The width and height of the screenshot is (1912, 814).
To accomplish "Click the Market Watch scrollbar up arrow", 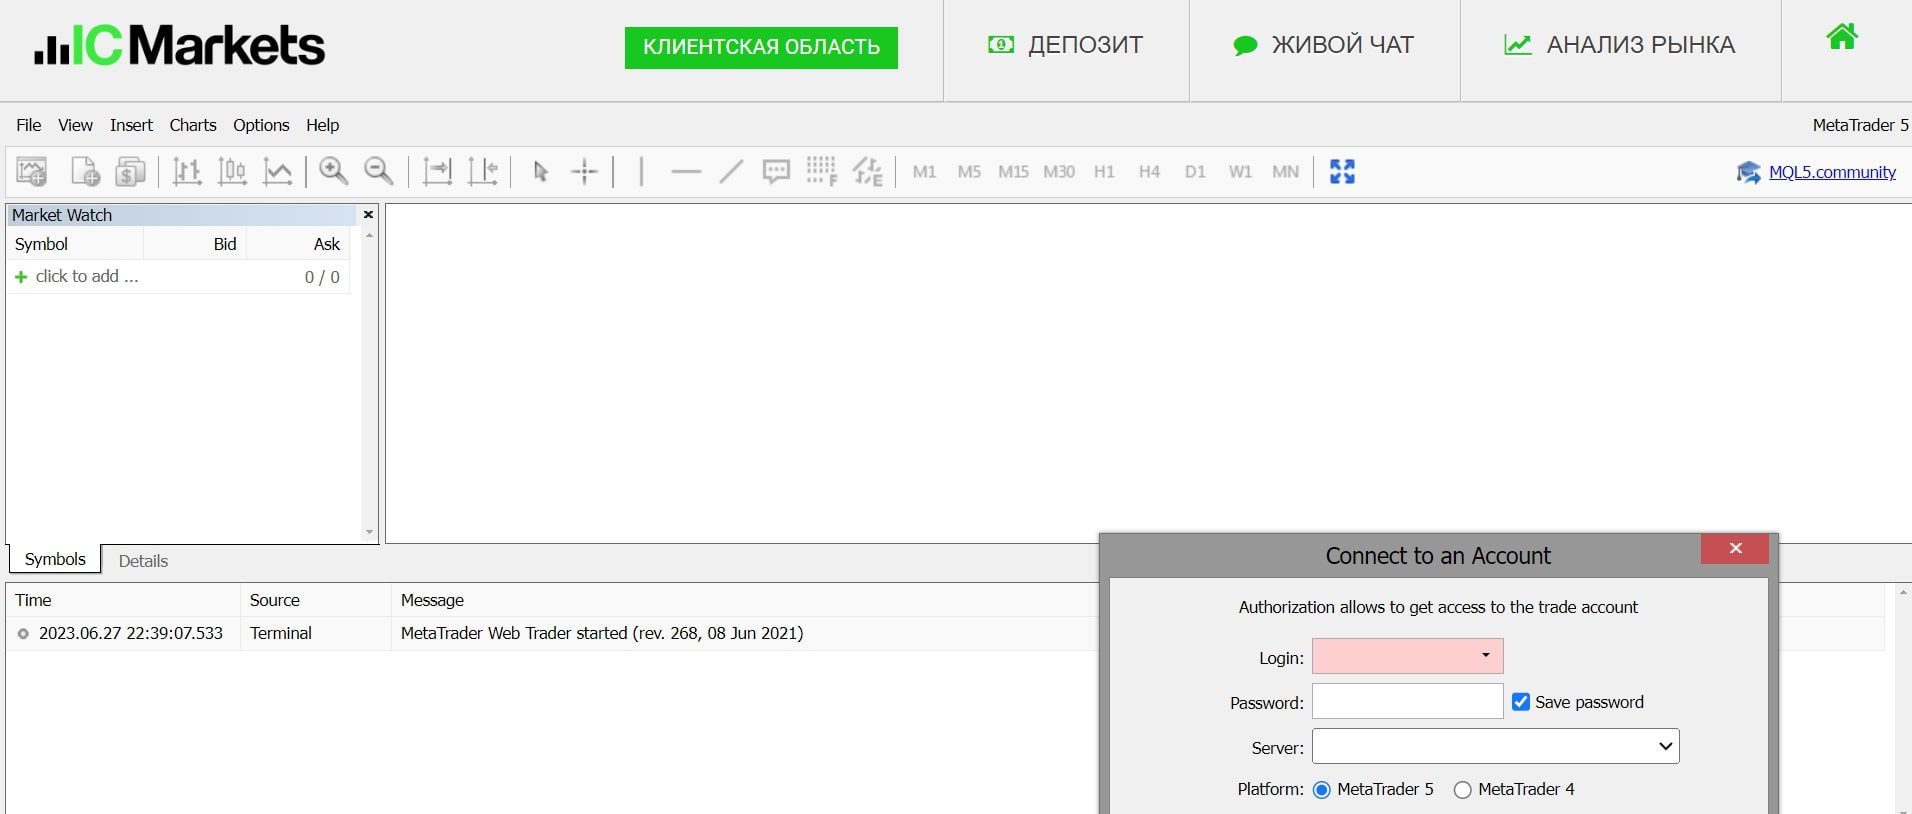I will pyautogui.click(x=369, y=235).
